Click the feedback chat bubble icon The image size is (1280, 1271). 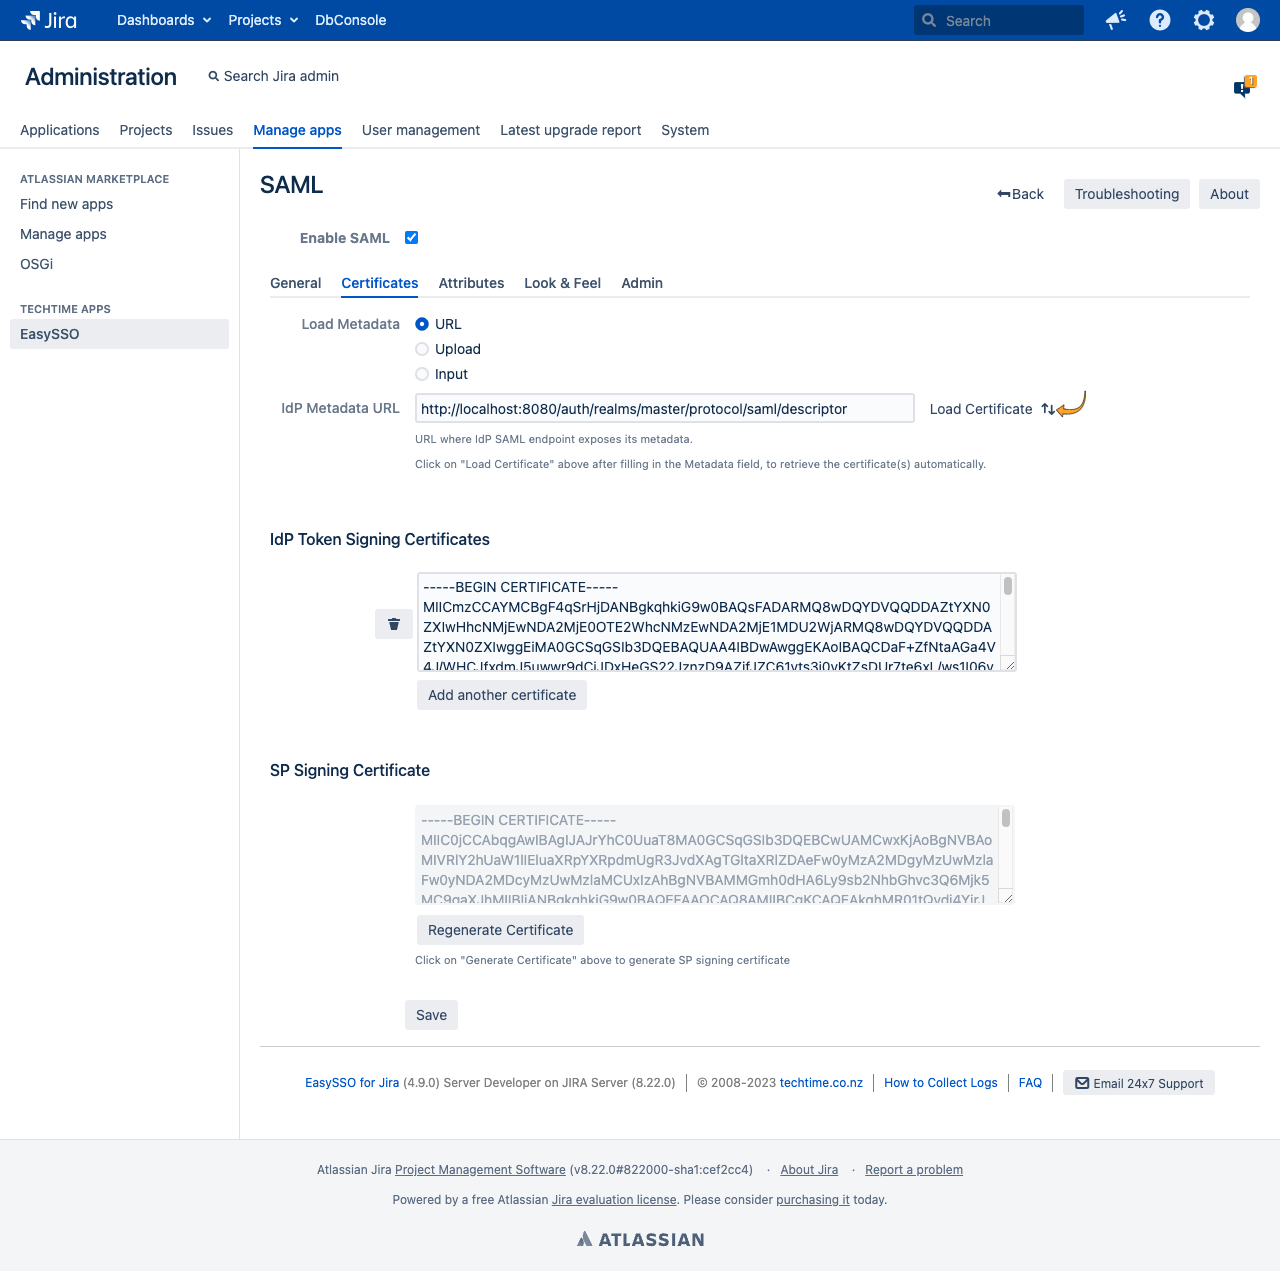coord(1243,88)
